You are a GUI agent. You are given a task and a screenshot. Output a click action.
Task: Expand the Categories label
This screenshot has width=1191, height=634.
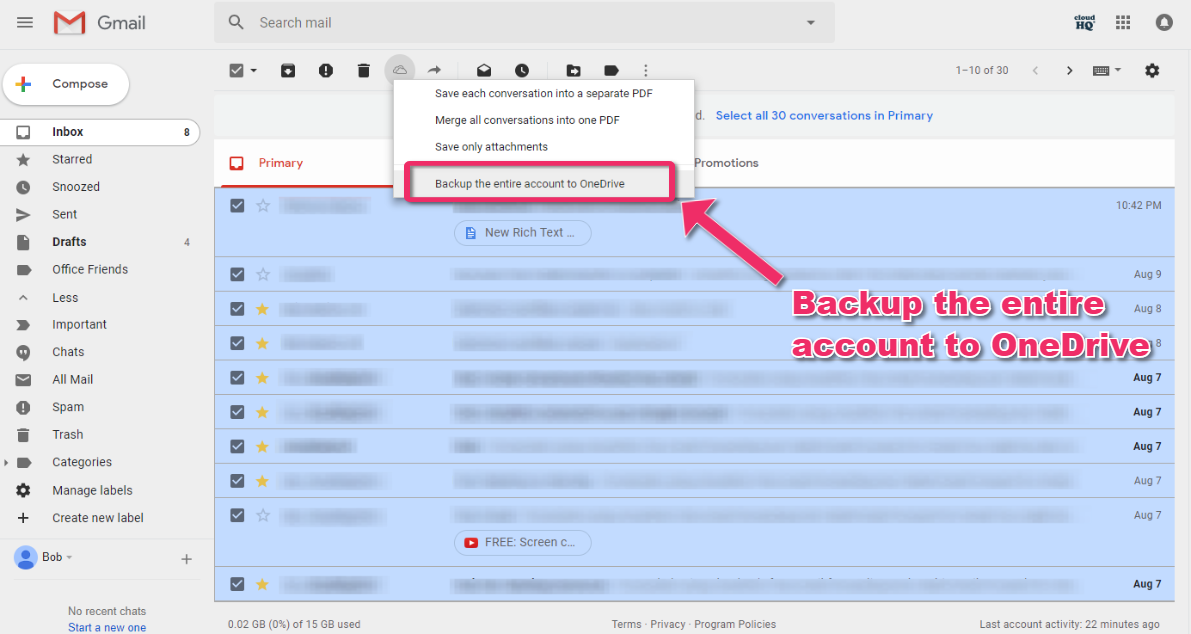tap(6, 462)
